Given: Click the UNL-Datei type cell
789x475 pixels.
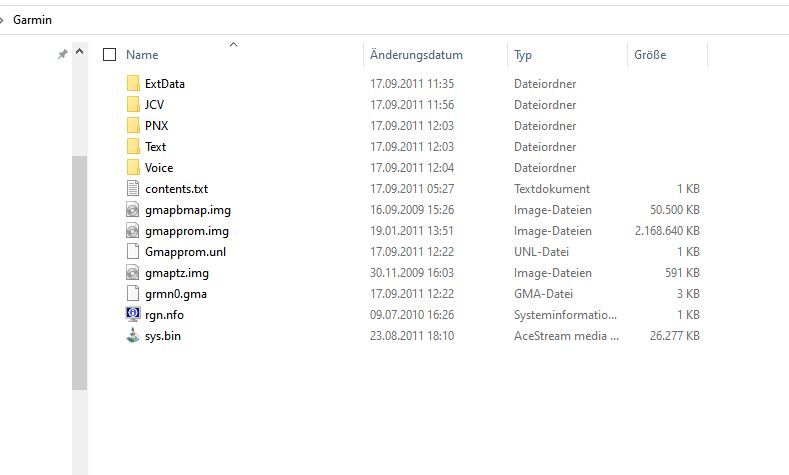Looking at the screenshot, I should (541, 252).
